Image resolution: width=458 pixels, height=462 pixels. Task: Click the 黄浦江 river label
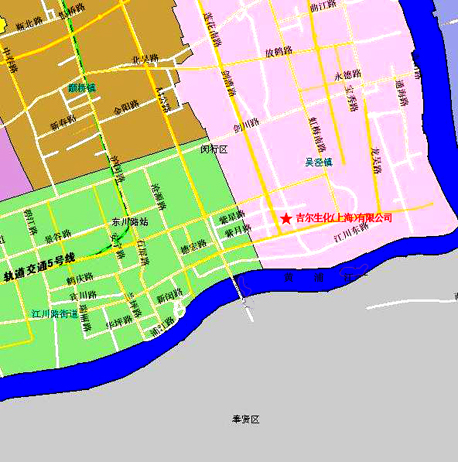tap(320, 277)
